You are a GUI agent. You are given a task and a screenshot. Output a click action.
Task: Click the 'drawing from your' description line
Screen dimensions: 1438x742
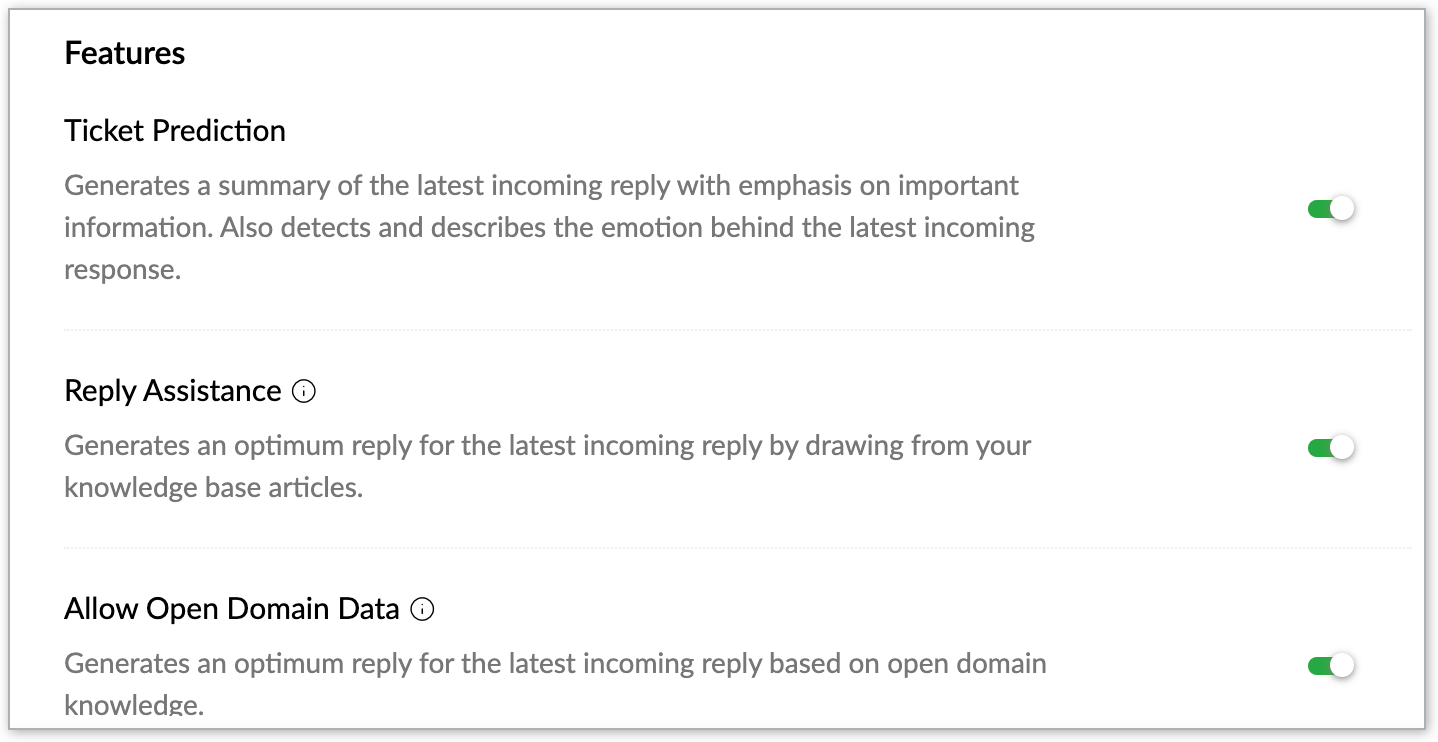(x=547, y=446)
